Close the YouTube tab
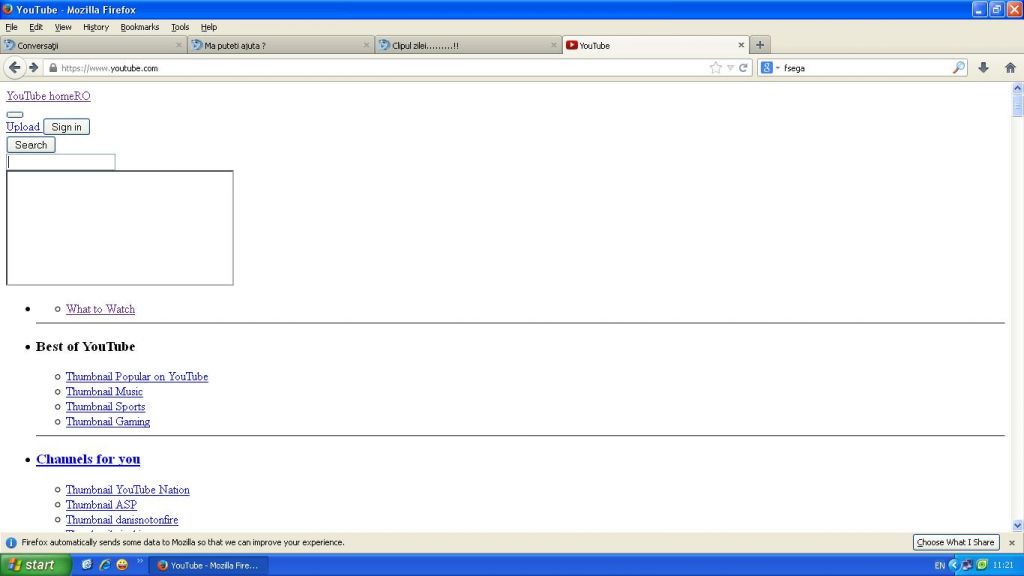 (741, 45)
